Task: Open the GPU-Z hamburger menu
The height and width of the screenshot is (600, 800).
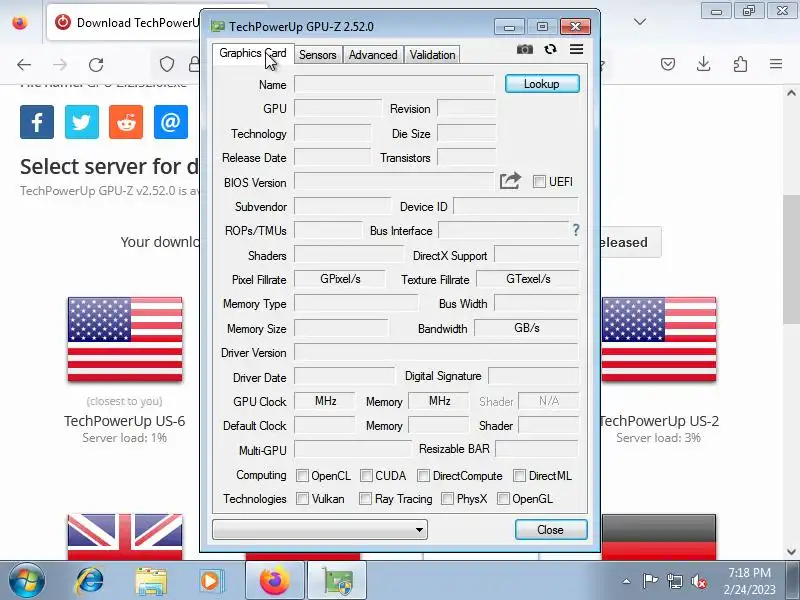Action: click(577, 49)
